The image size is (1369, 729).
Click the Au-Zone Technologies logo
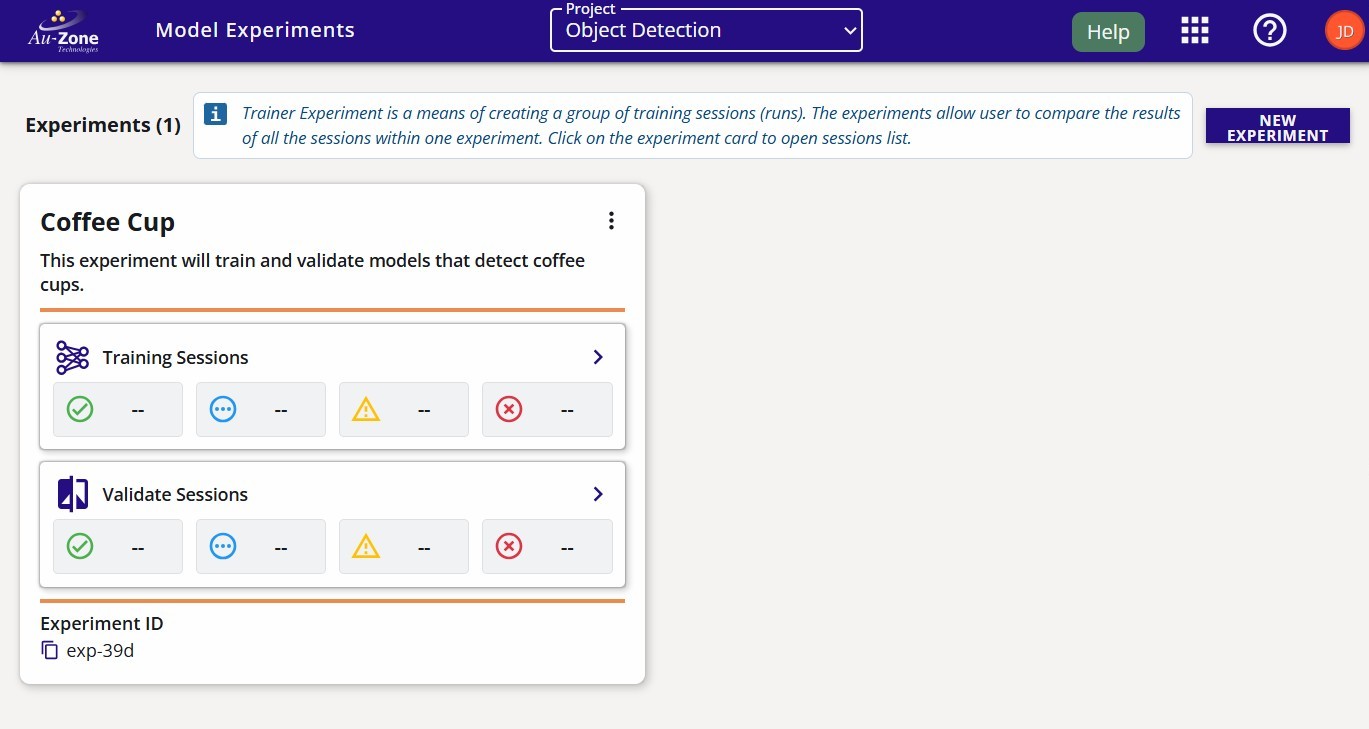[63, 31]
